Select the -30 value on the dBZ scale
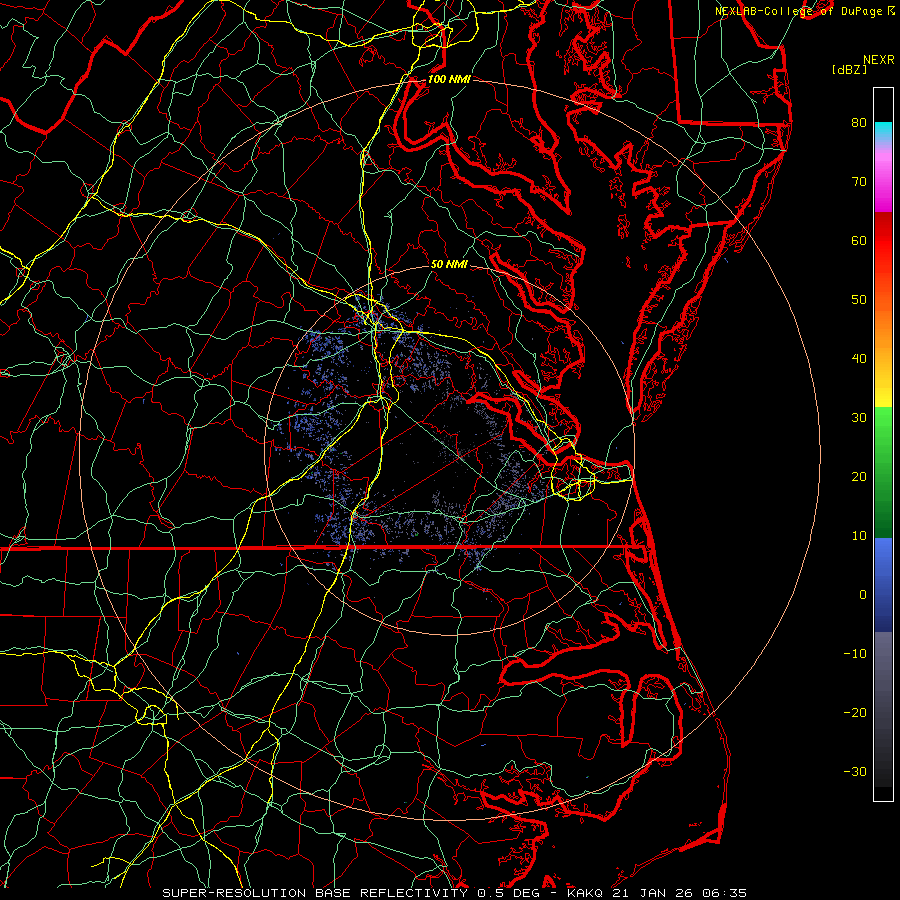900x900 pixels. (855, 771)
